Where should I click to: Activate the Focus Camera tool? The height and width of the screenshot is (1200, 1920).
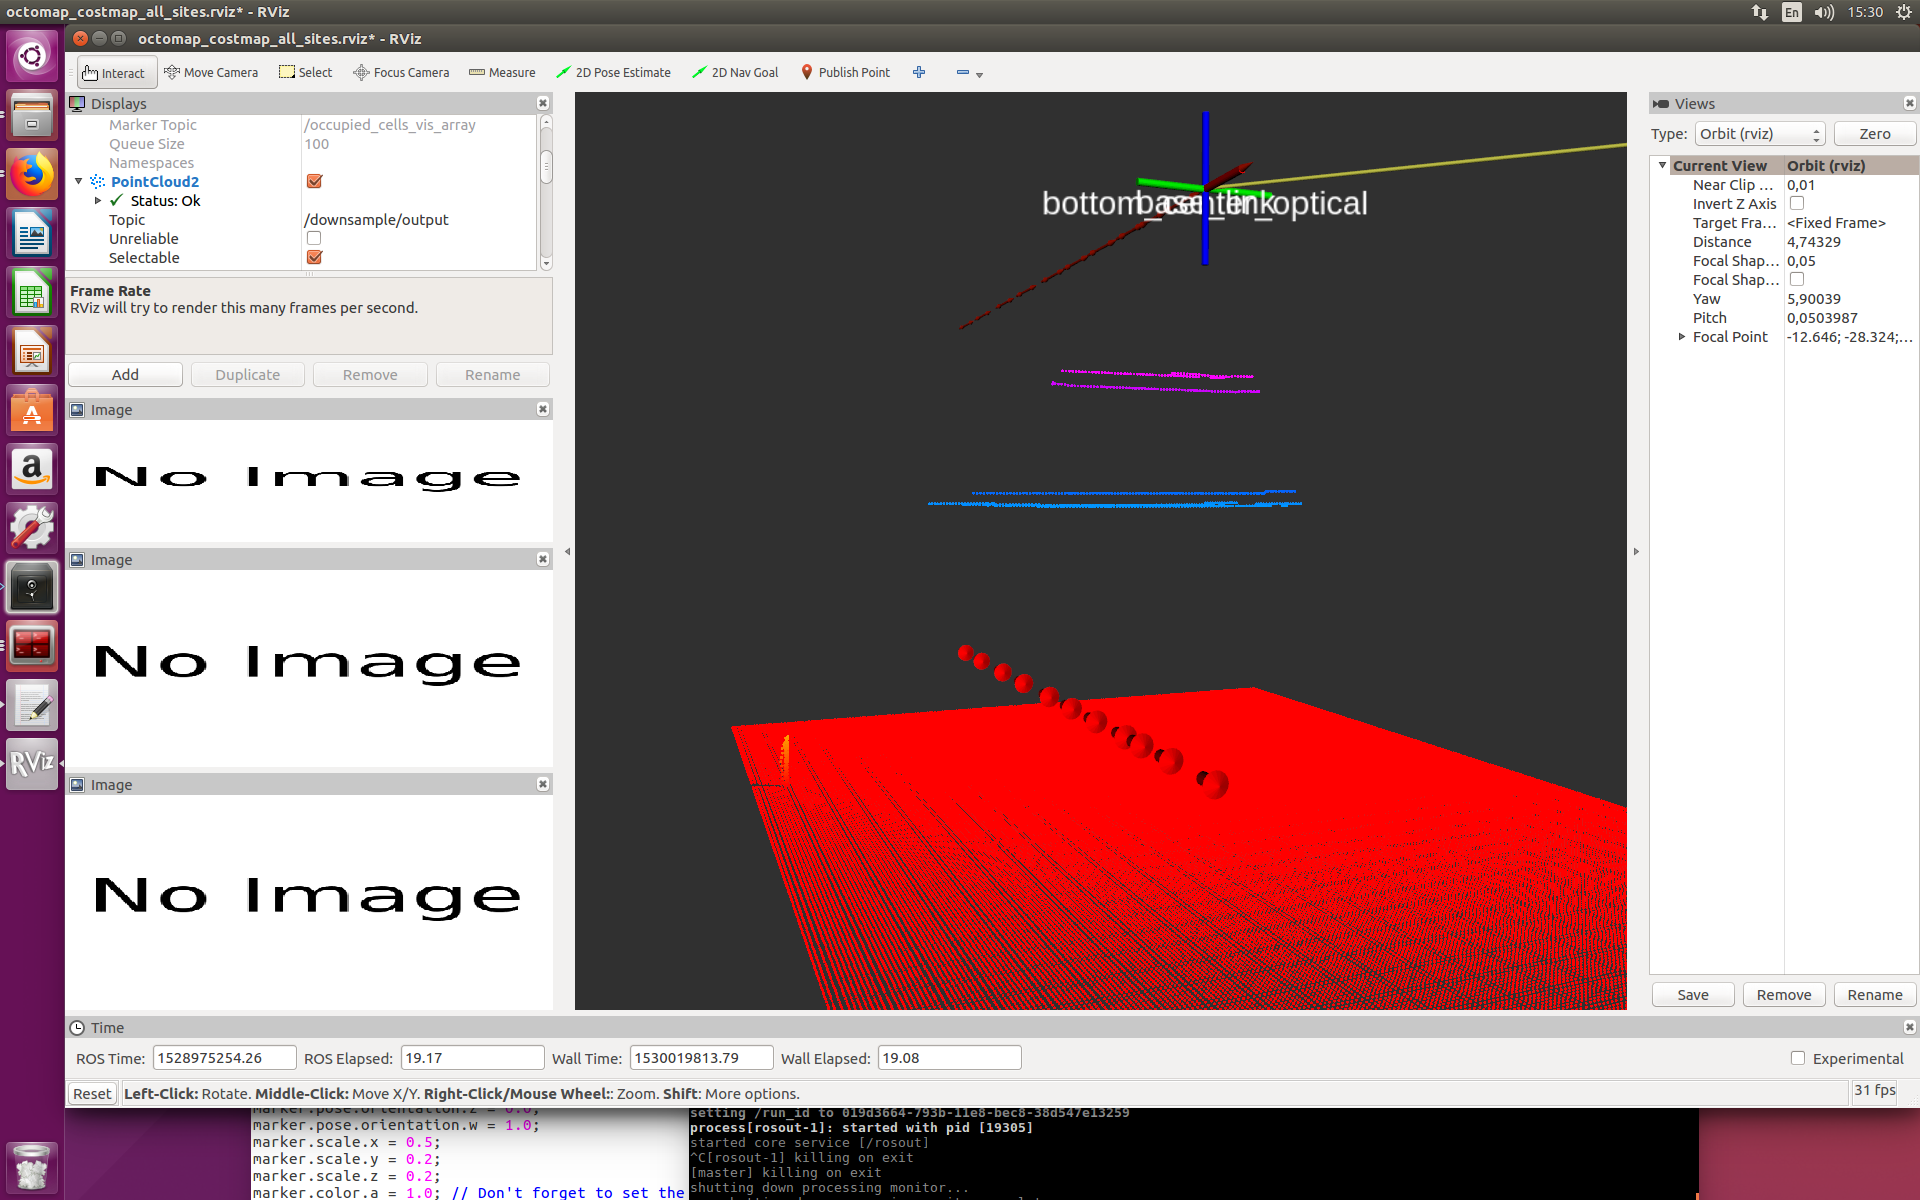[400, 72]
